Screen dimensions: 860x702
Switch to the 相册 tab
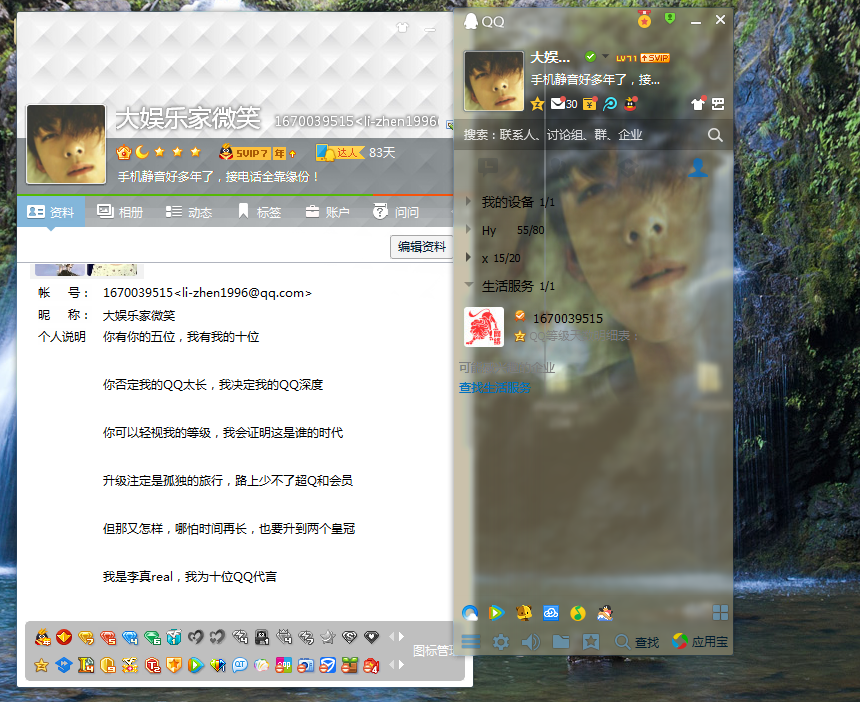coord(120,212)
